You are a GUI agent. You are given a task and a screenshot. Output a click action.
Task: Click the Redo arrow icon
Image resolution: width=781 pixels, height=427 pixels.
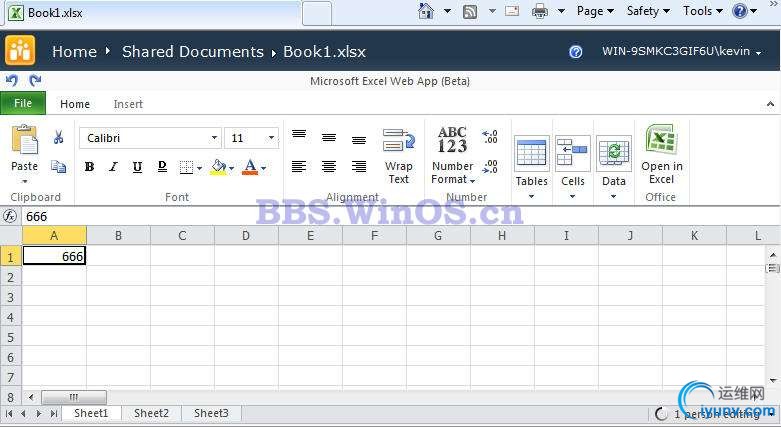pyautogui.click(x=35, y=80)
